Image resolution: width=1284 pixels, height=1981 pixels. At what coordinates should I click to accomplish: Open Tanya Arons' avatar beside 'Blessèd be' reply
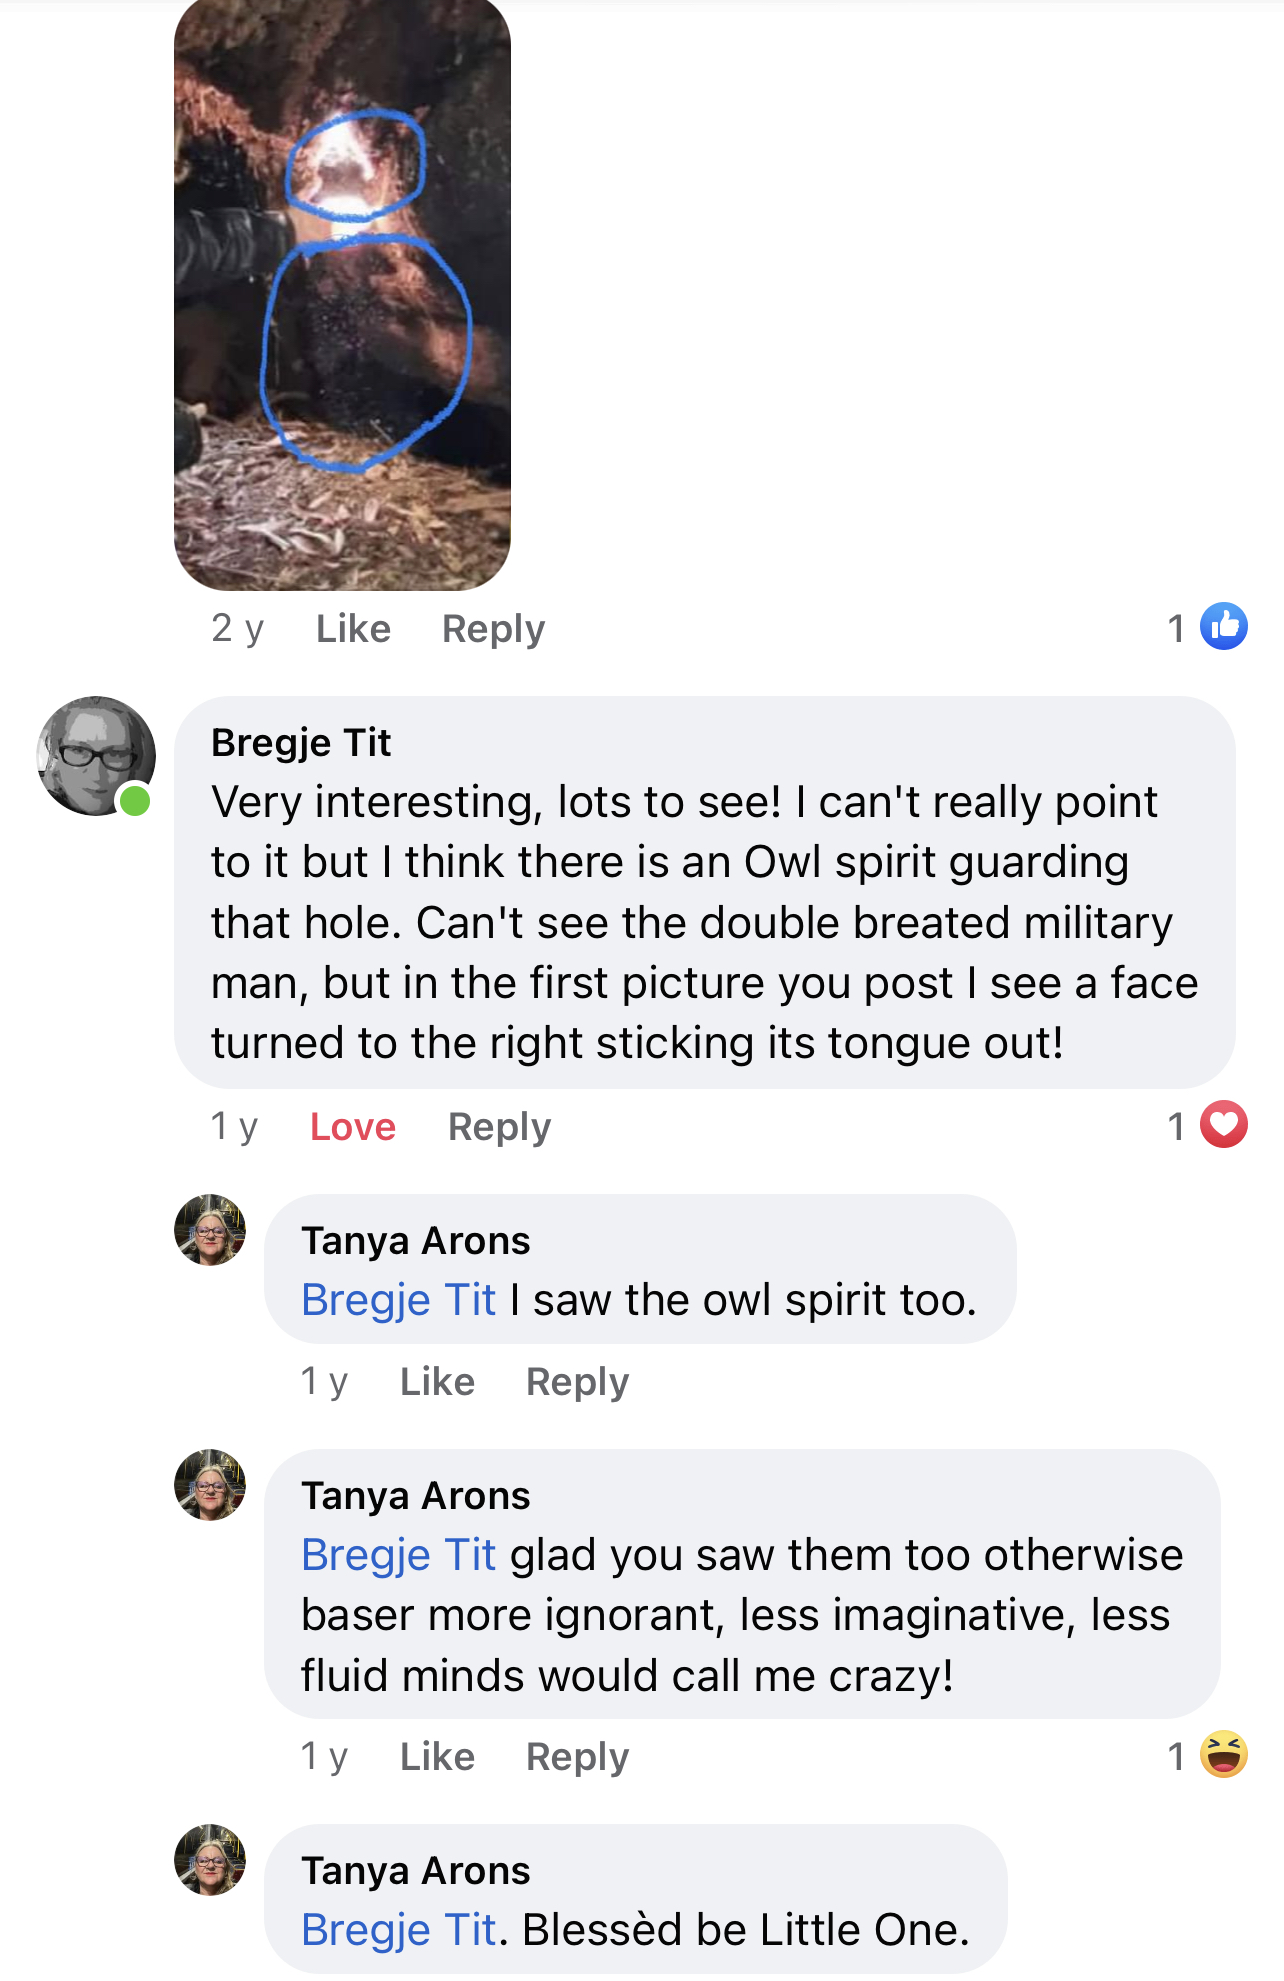tap(210, 1860)
